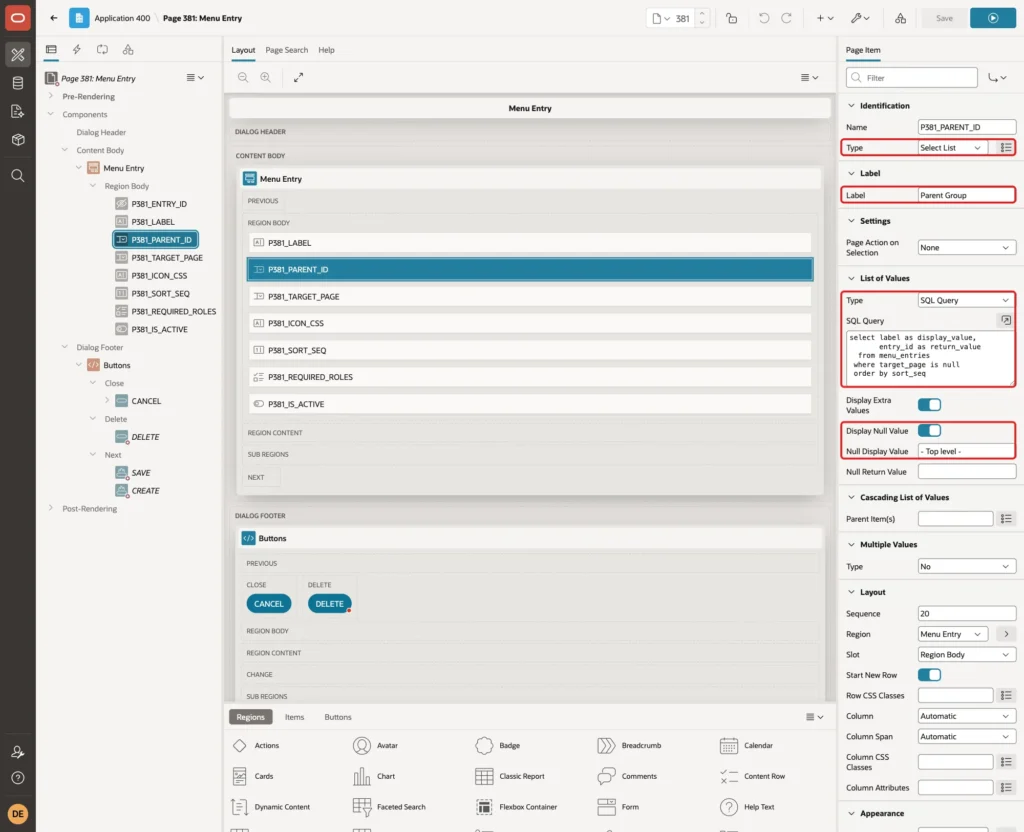This screenshot has width=1024, height=832.
Task: Open code editor for SQL Query
Action: (x=1006, y=320)
